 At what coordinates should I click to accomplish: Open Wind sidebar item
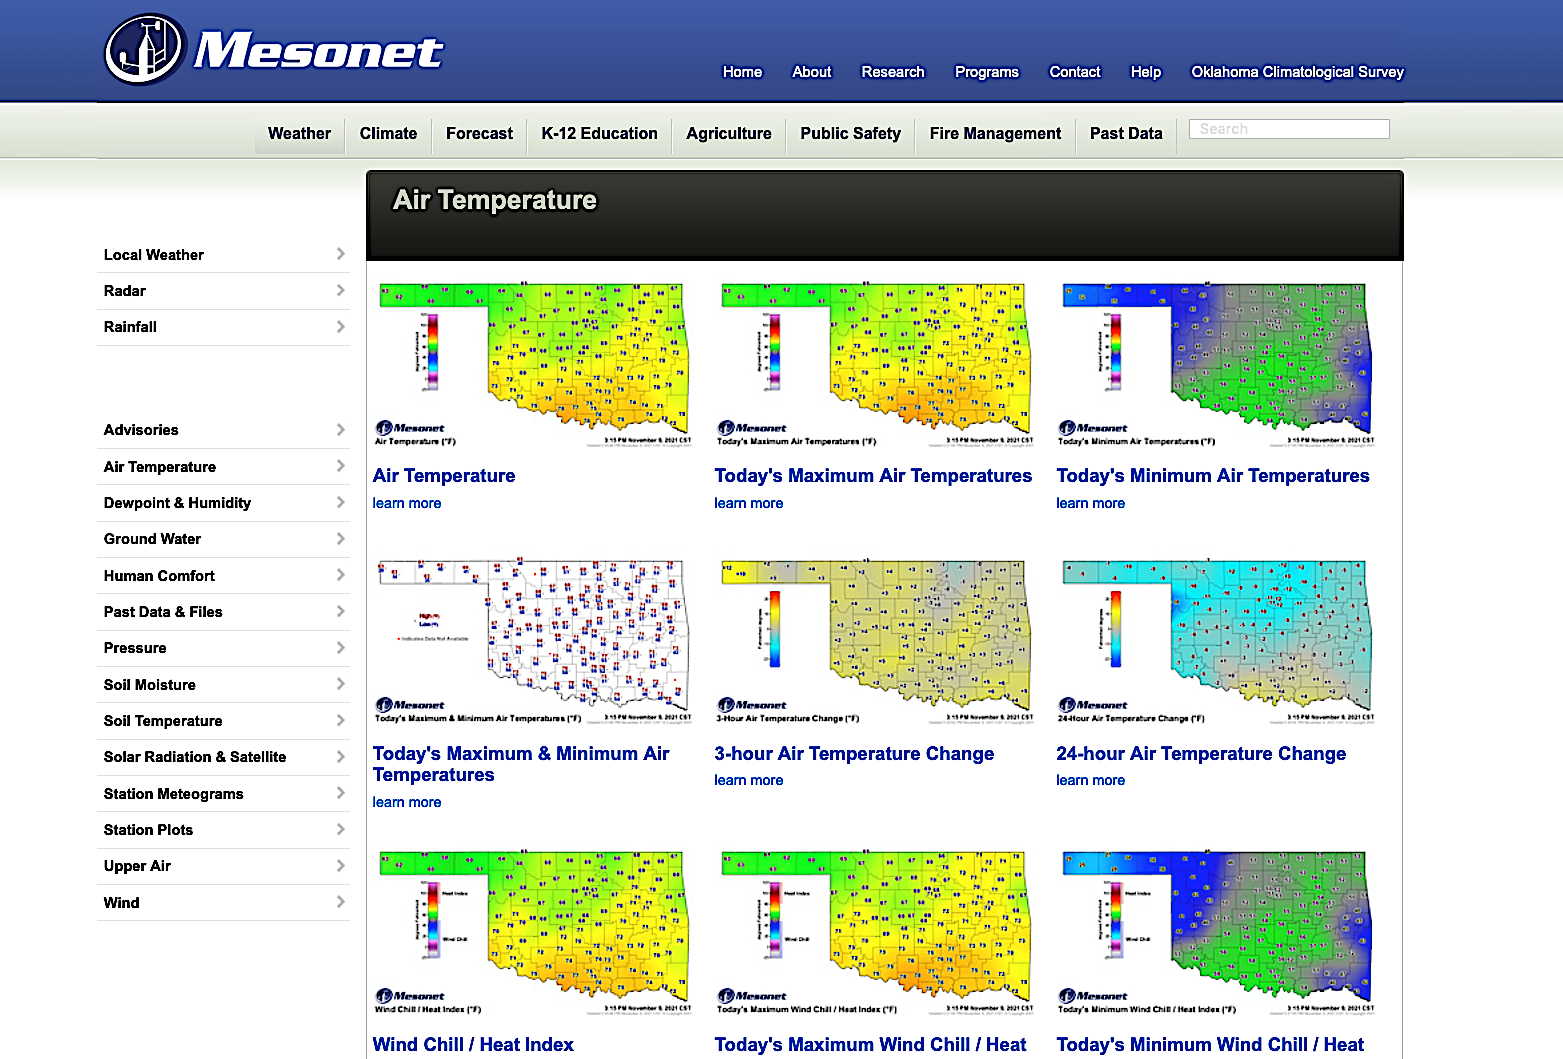point(223,902)
